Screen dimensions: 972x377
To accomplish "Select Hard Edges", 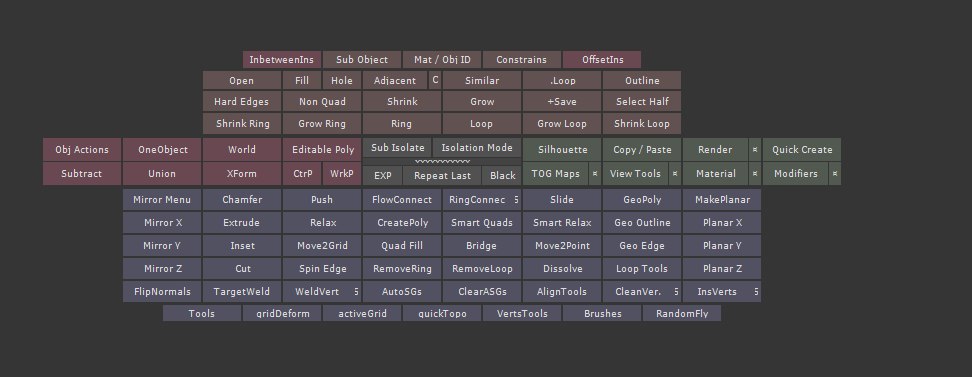I will coord(242,101).
